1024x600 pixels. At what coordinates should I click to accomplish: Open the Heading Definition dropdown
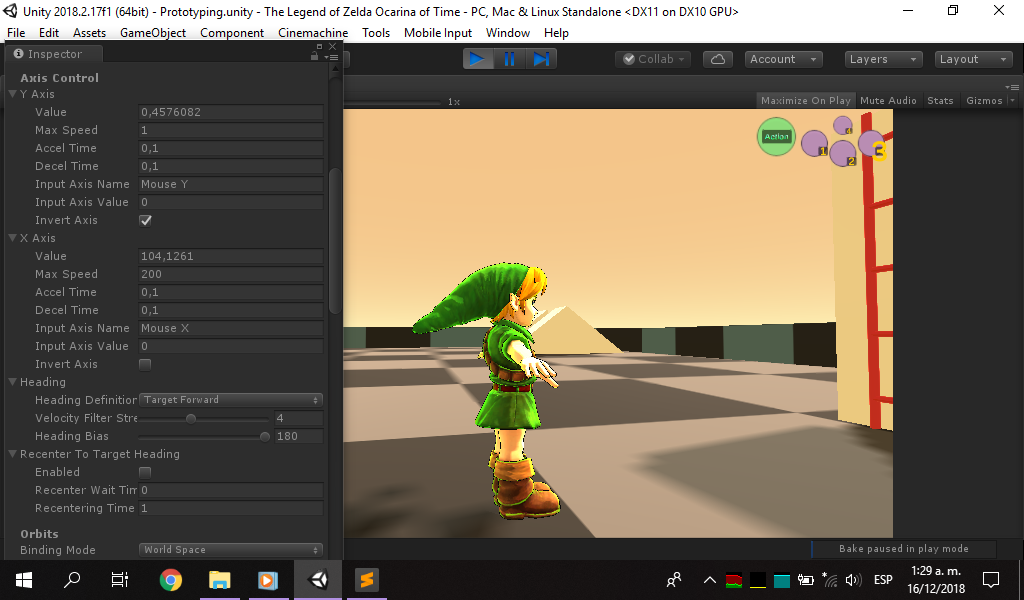(230, 400)
